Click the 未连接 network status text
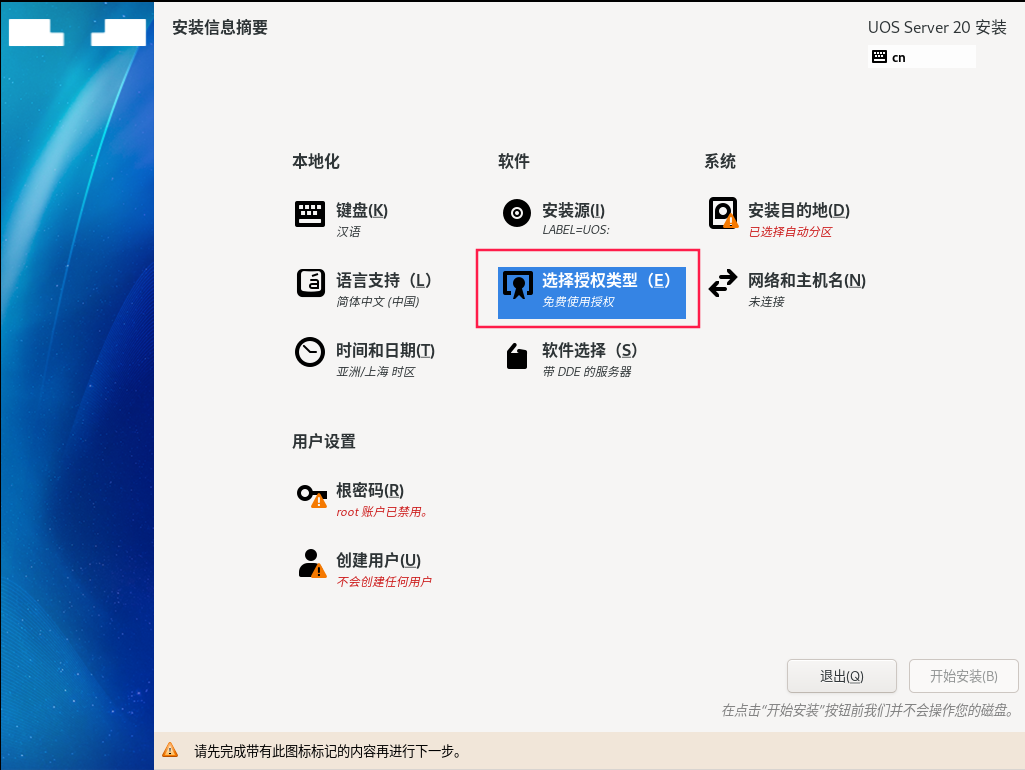This screenshot has width=1025, height=770. click(766, 302)
